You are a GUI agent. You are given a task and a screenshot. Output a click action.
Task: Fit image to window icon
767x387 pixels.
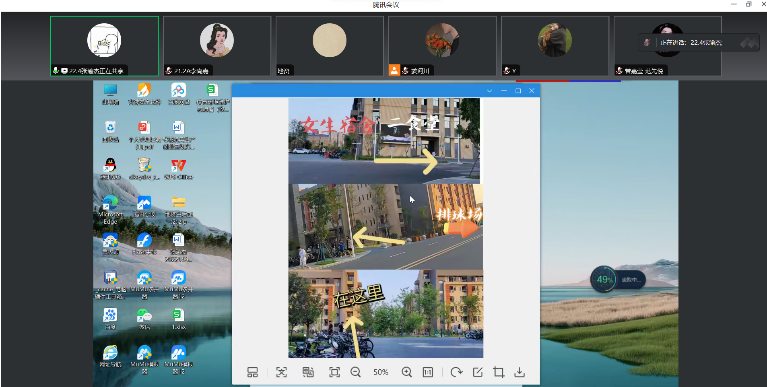pyautogui.click(x=334, y=372)
